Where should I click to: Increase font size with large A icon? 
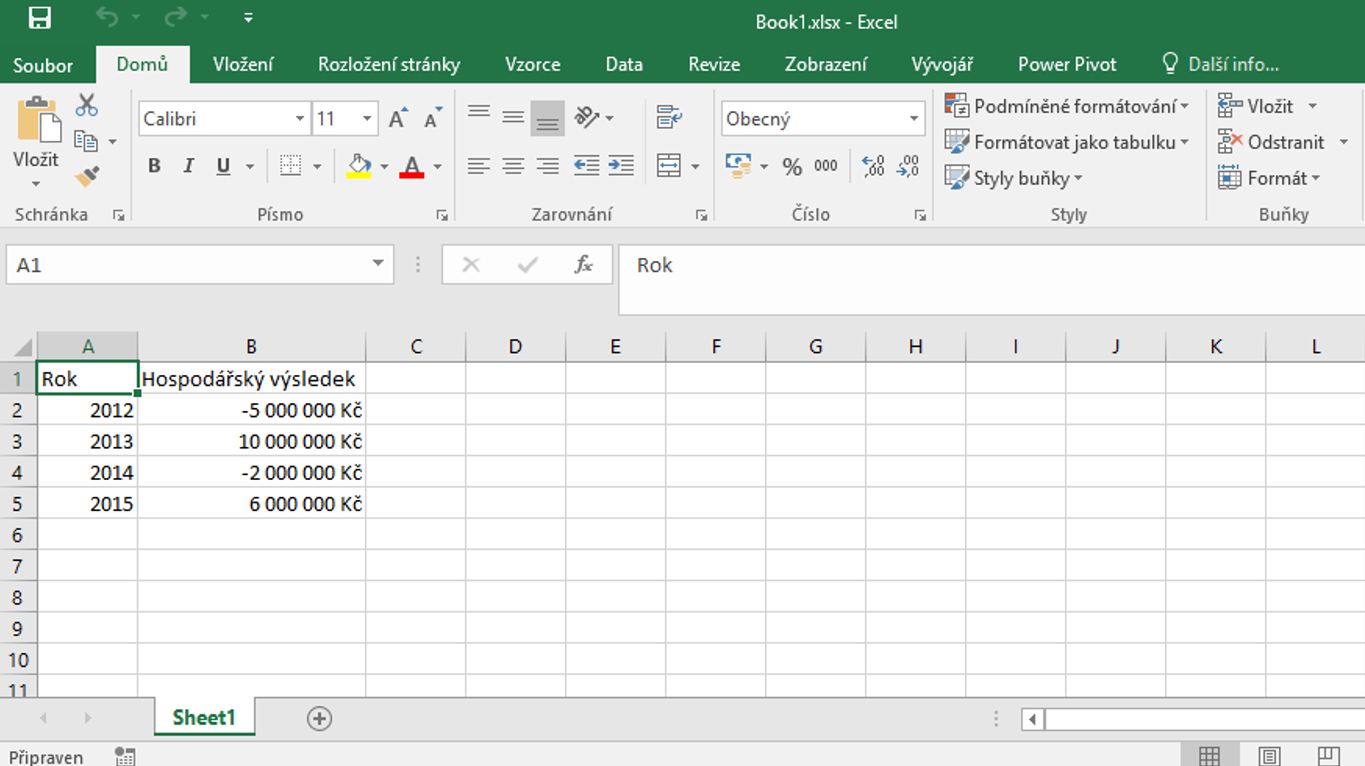click(x=398, y=118)
